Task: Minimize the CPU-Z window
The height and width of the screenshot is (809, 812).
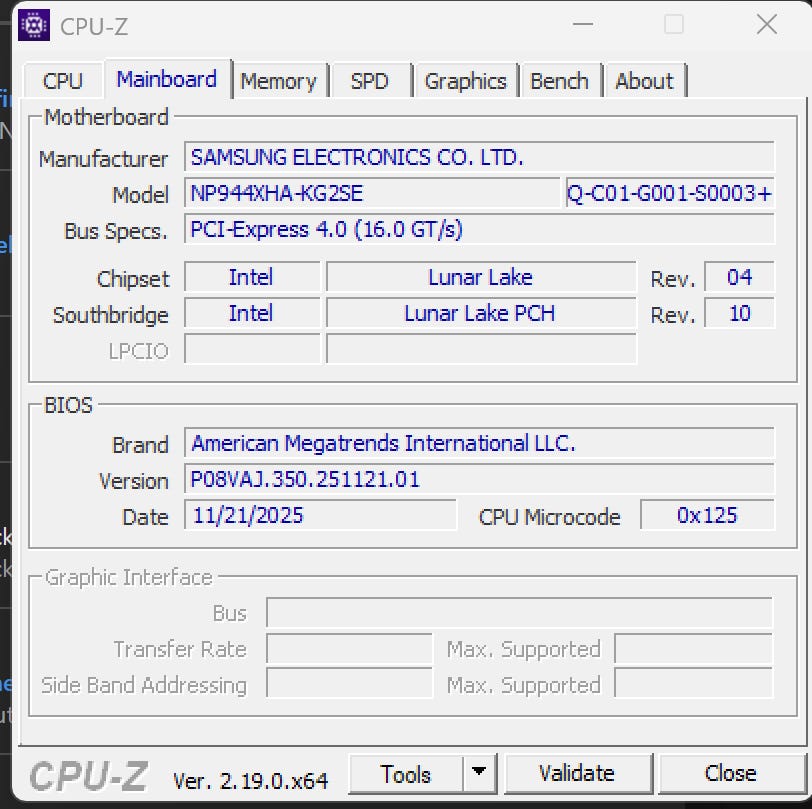Action: click(583, 24)
